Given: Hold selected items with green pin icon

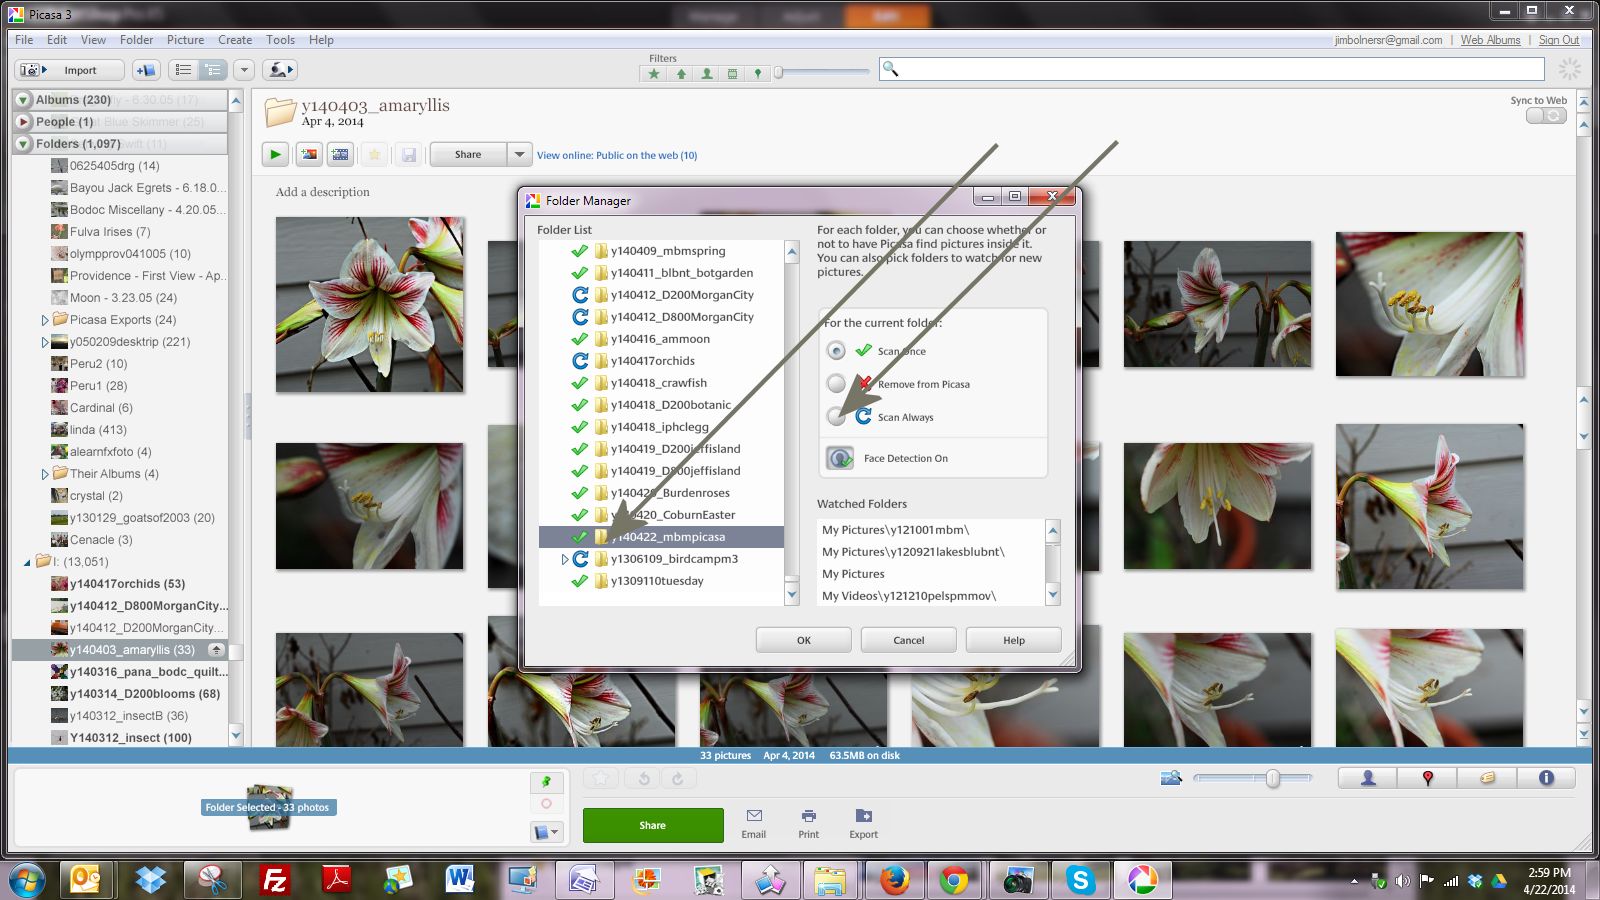Looking at the screenshot, I should (546, 782).
